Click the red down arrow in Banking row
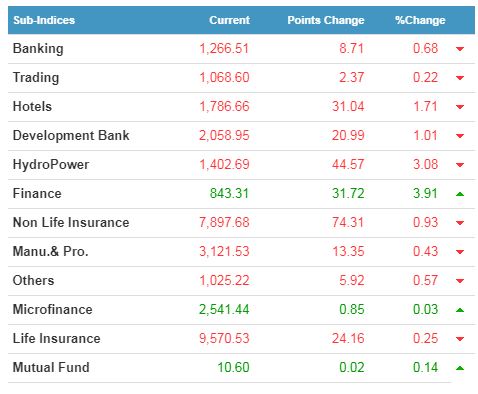The height and width of the screenshot is (394, 478). 460,49
